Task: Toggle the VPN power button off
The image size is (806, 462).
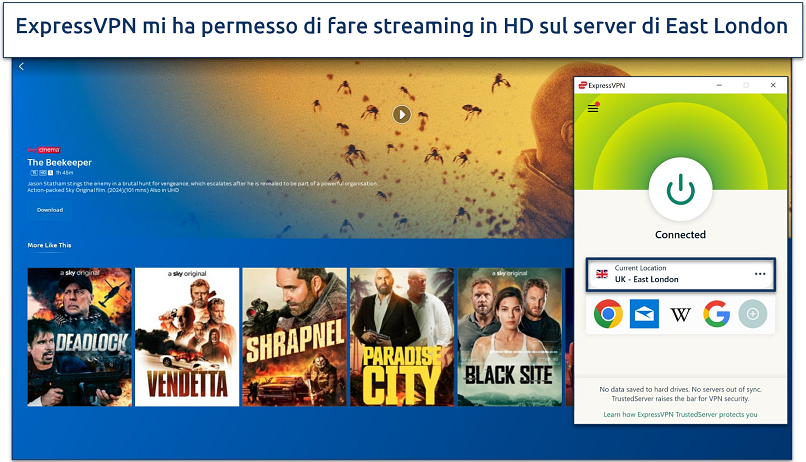Action: coord(681,189)
